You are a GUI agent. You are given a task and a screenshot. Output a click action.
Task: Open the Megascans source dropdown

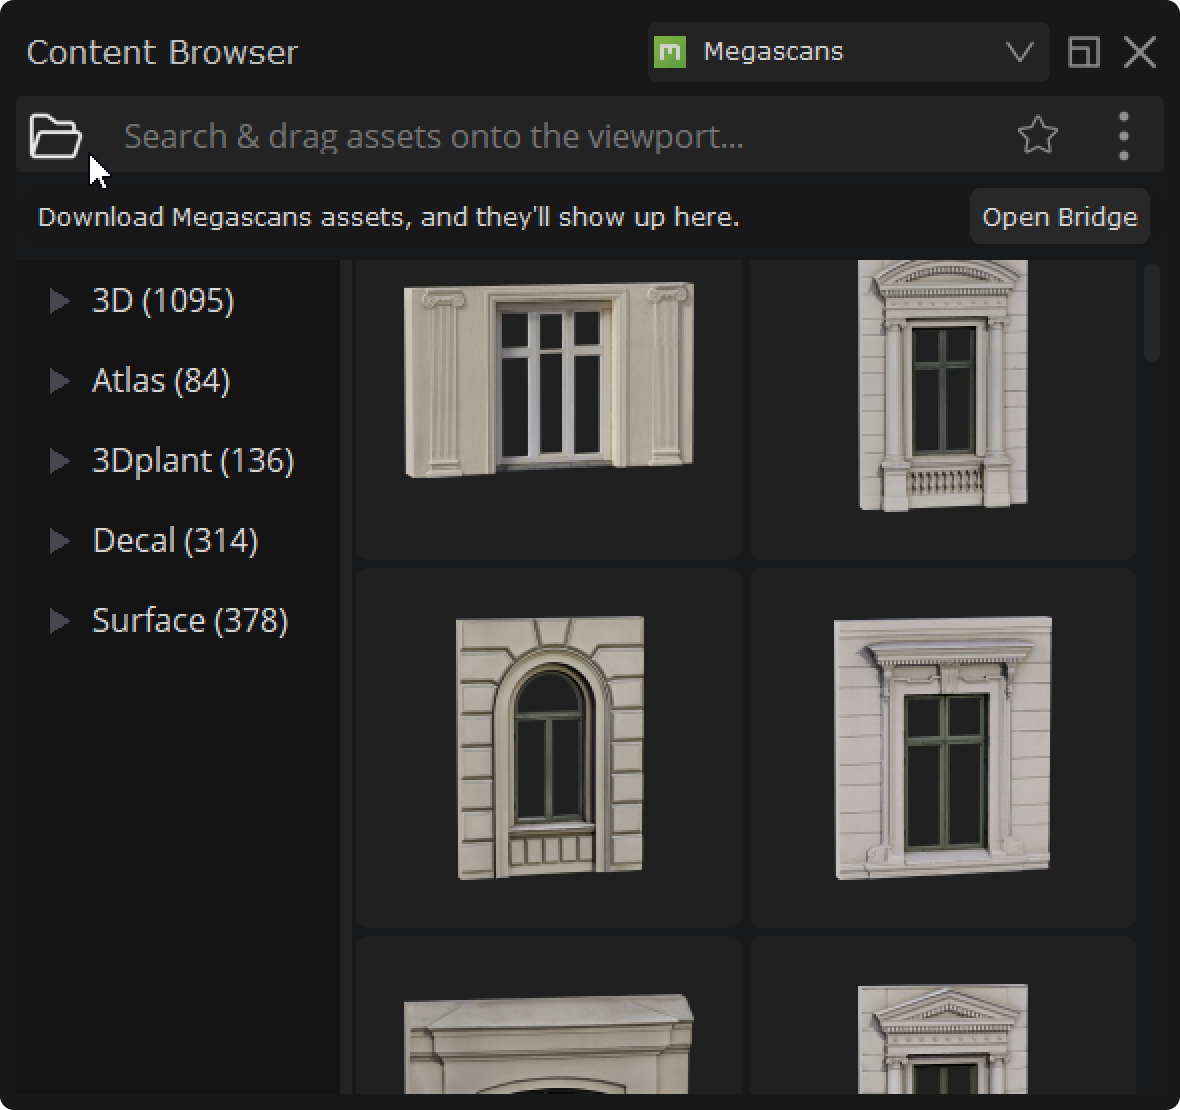pyautogui.click(x=1019, y=52)
